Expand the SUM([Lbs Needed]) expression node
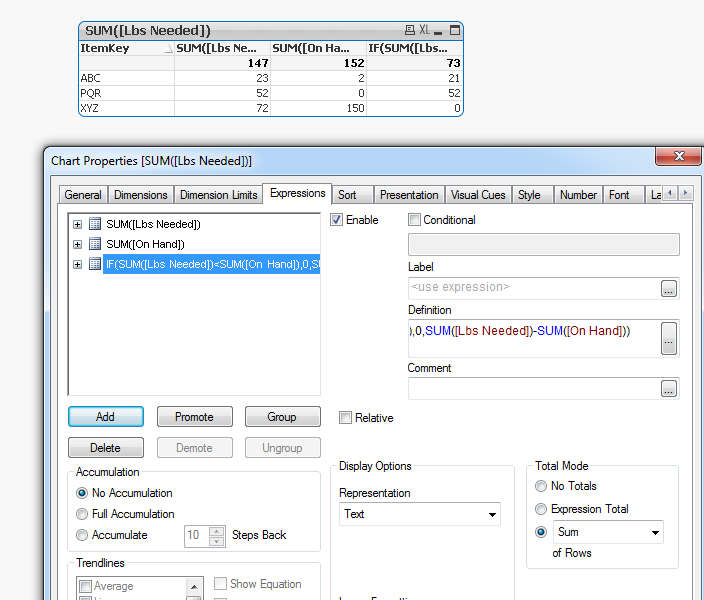The width and height of the screenshot is (704, 600). 78,224
